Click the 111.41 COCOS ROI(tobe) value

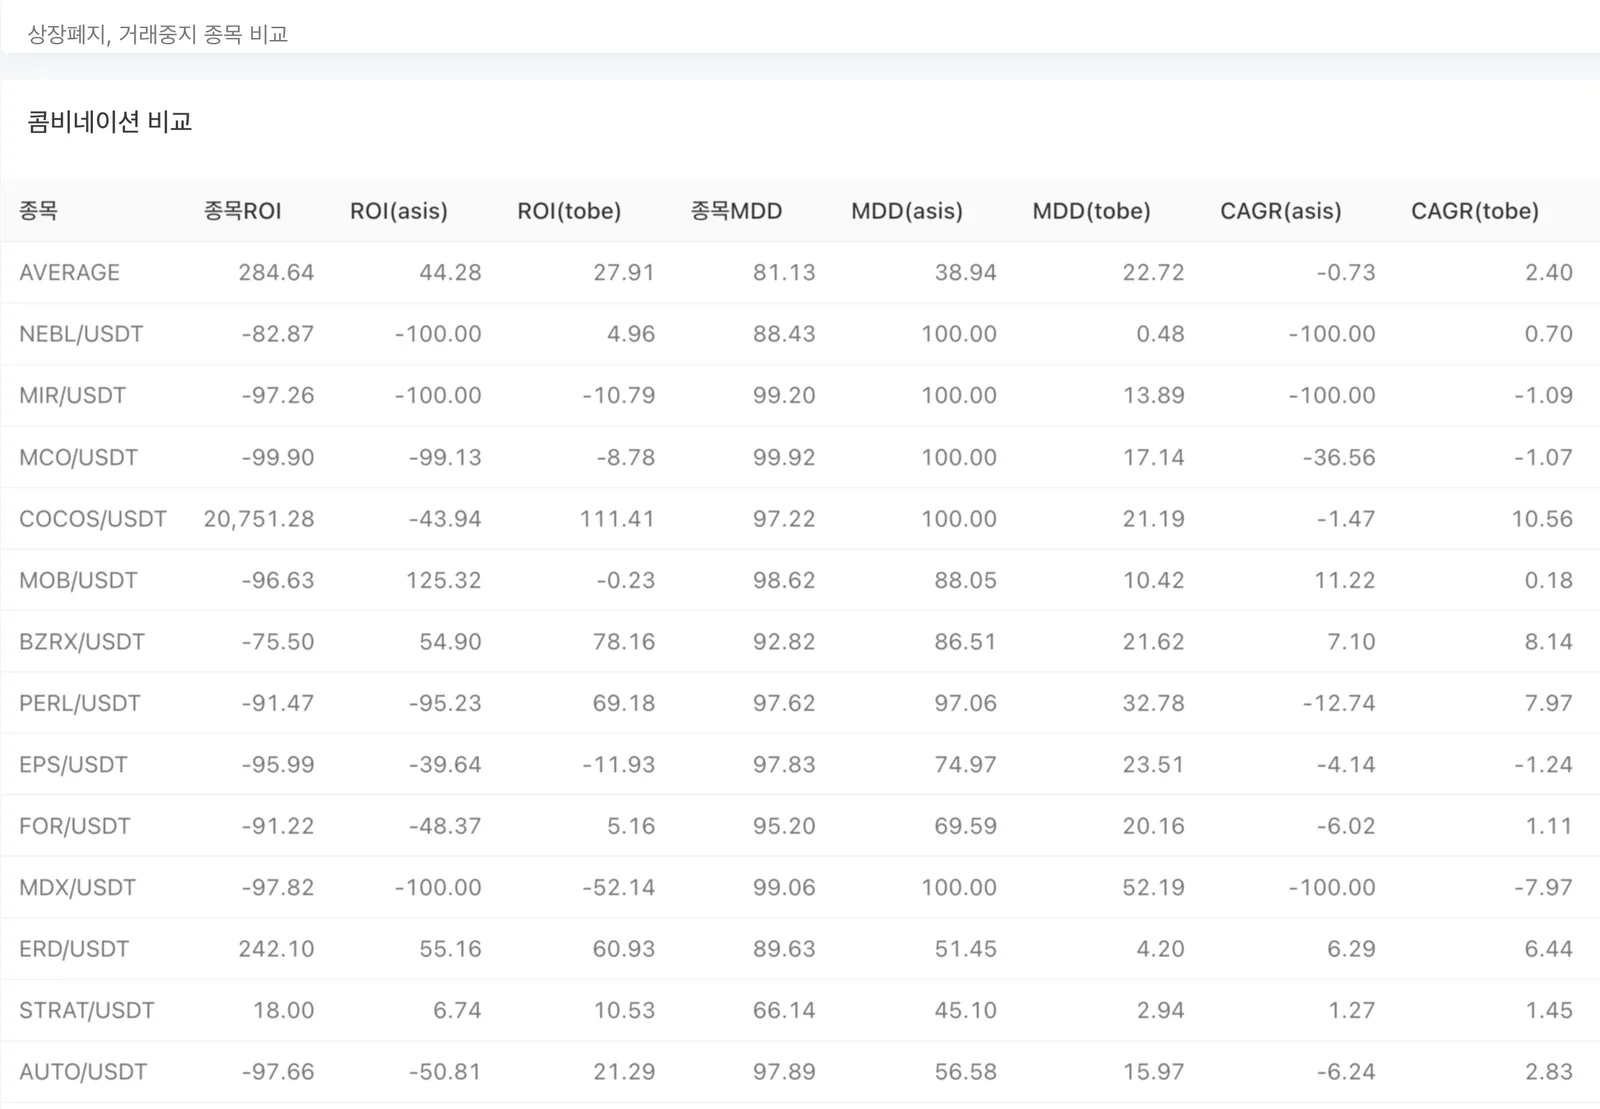[617, 519]
